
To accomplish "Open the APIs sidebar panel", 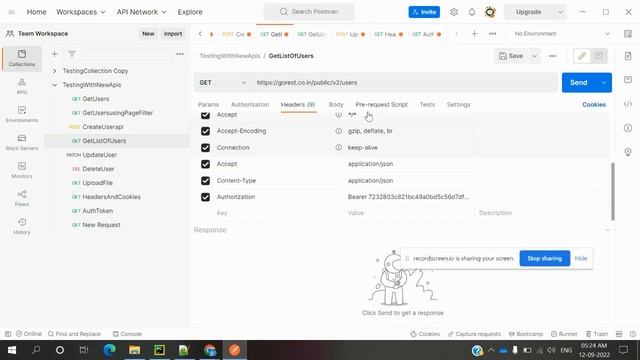I will [22, 87].
